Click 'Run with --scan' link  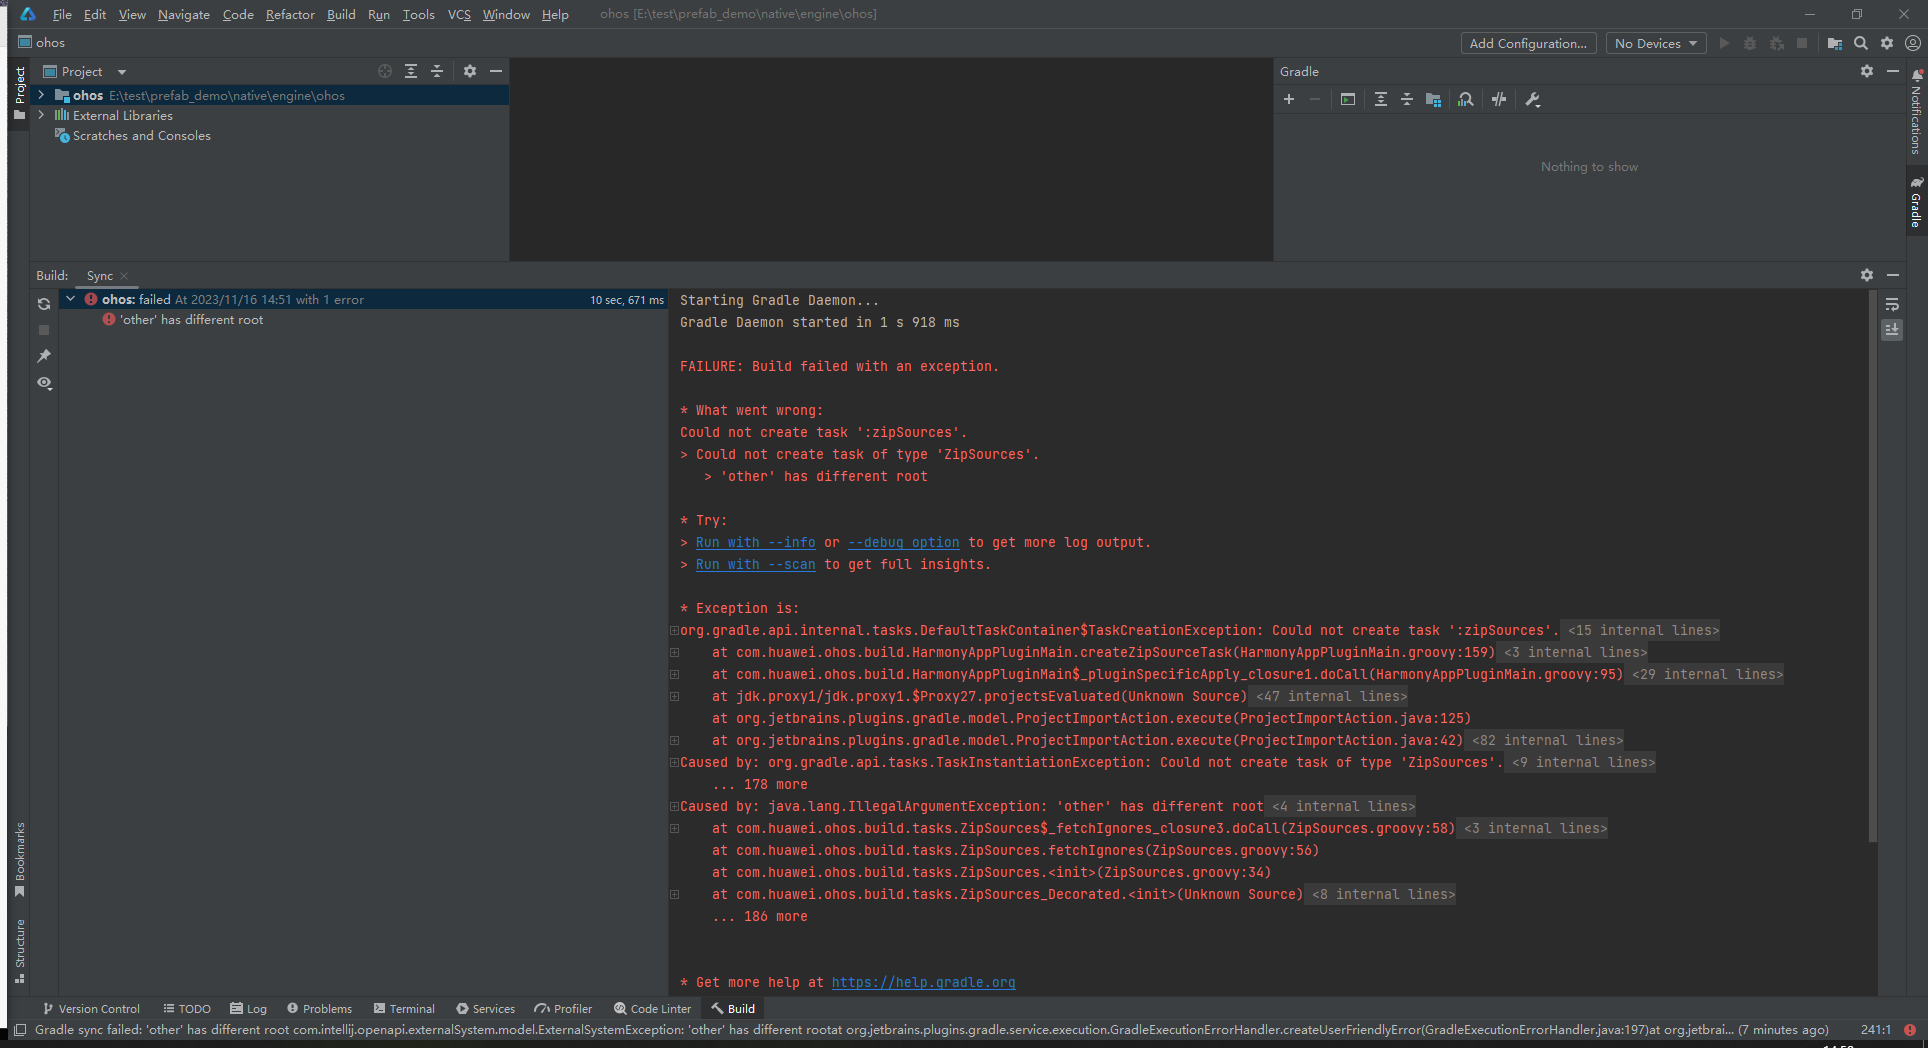tap(755, 564)
